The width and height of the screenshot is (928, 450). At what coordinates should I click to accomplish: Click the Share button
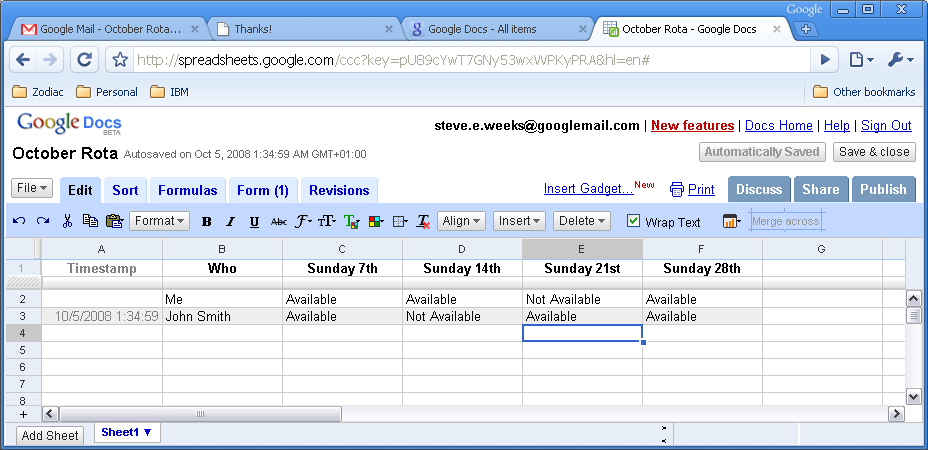click(821, 189)
